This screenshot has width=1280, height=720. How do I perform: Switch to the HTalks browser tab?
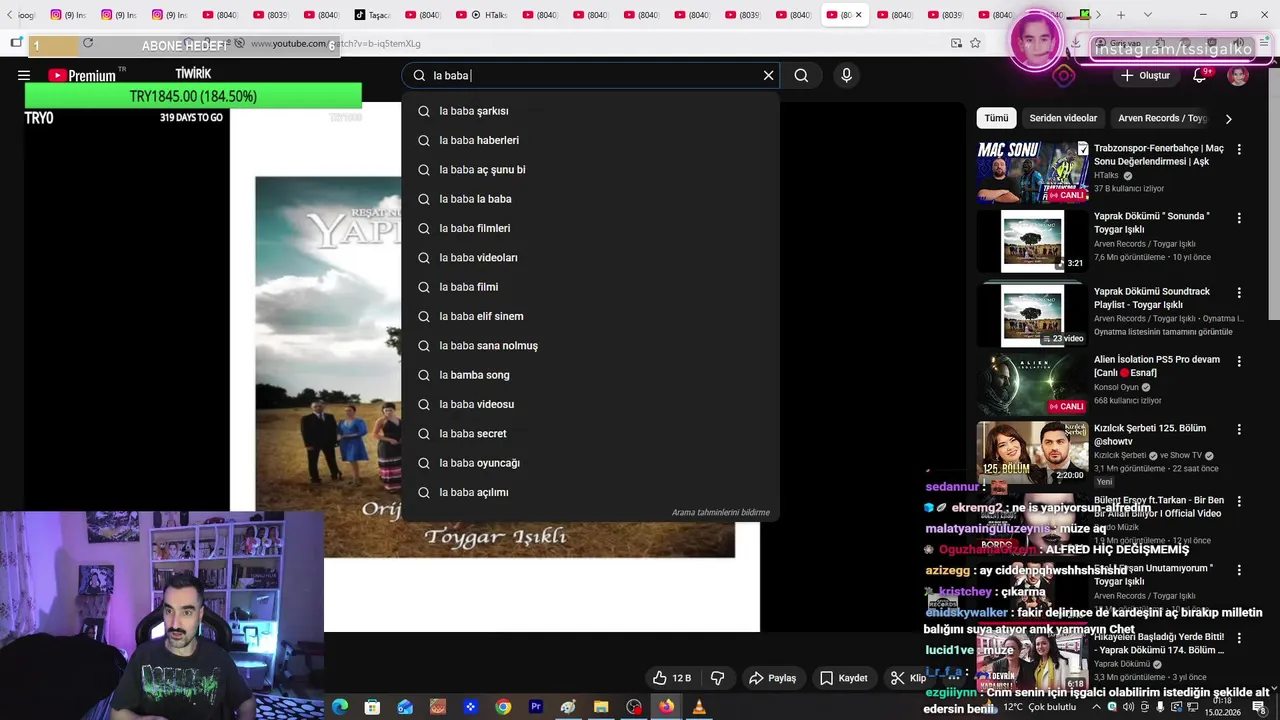[x=484, y=15]
